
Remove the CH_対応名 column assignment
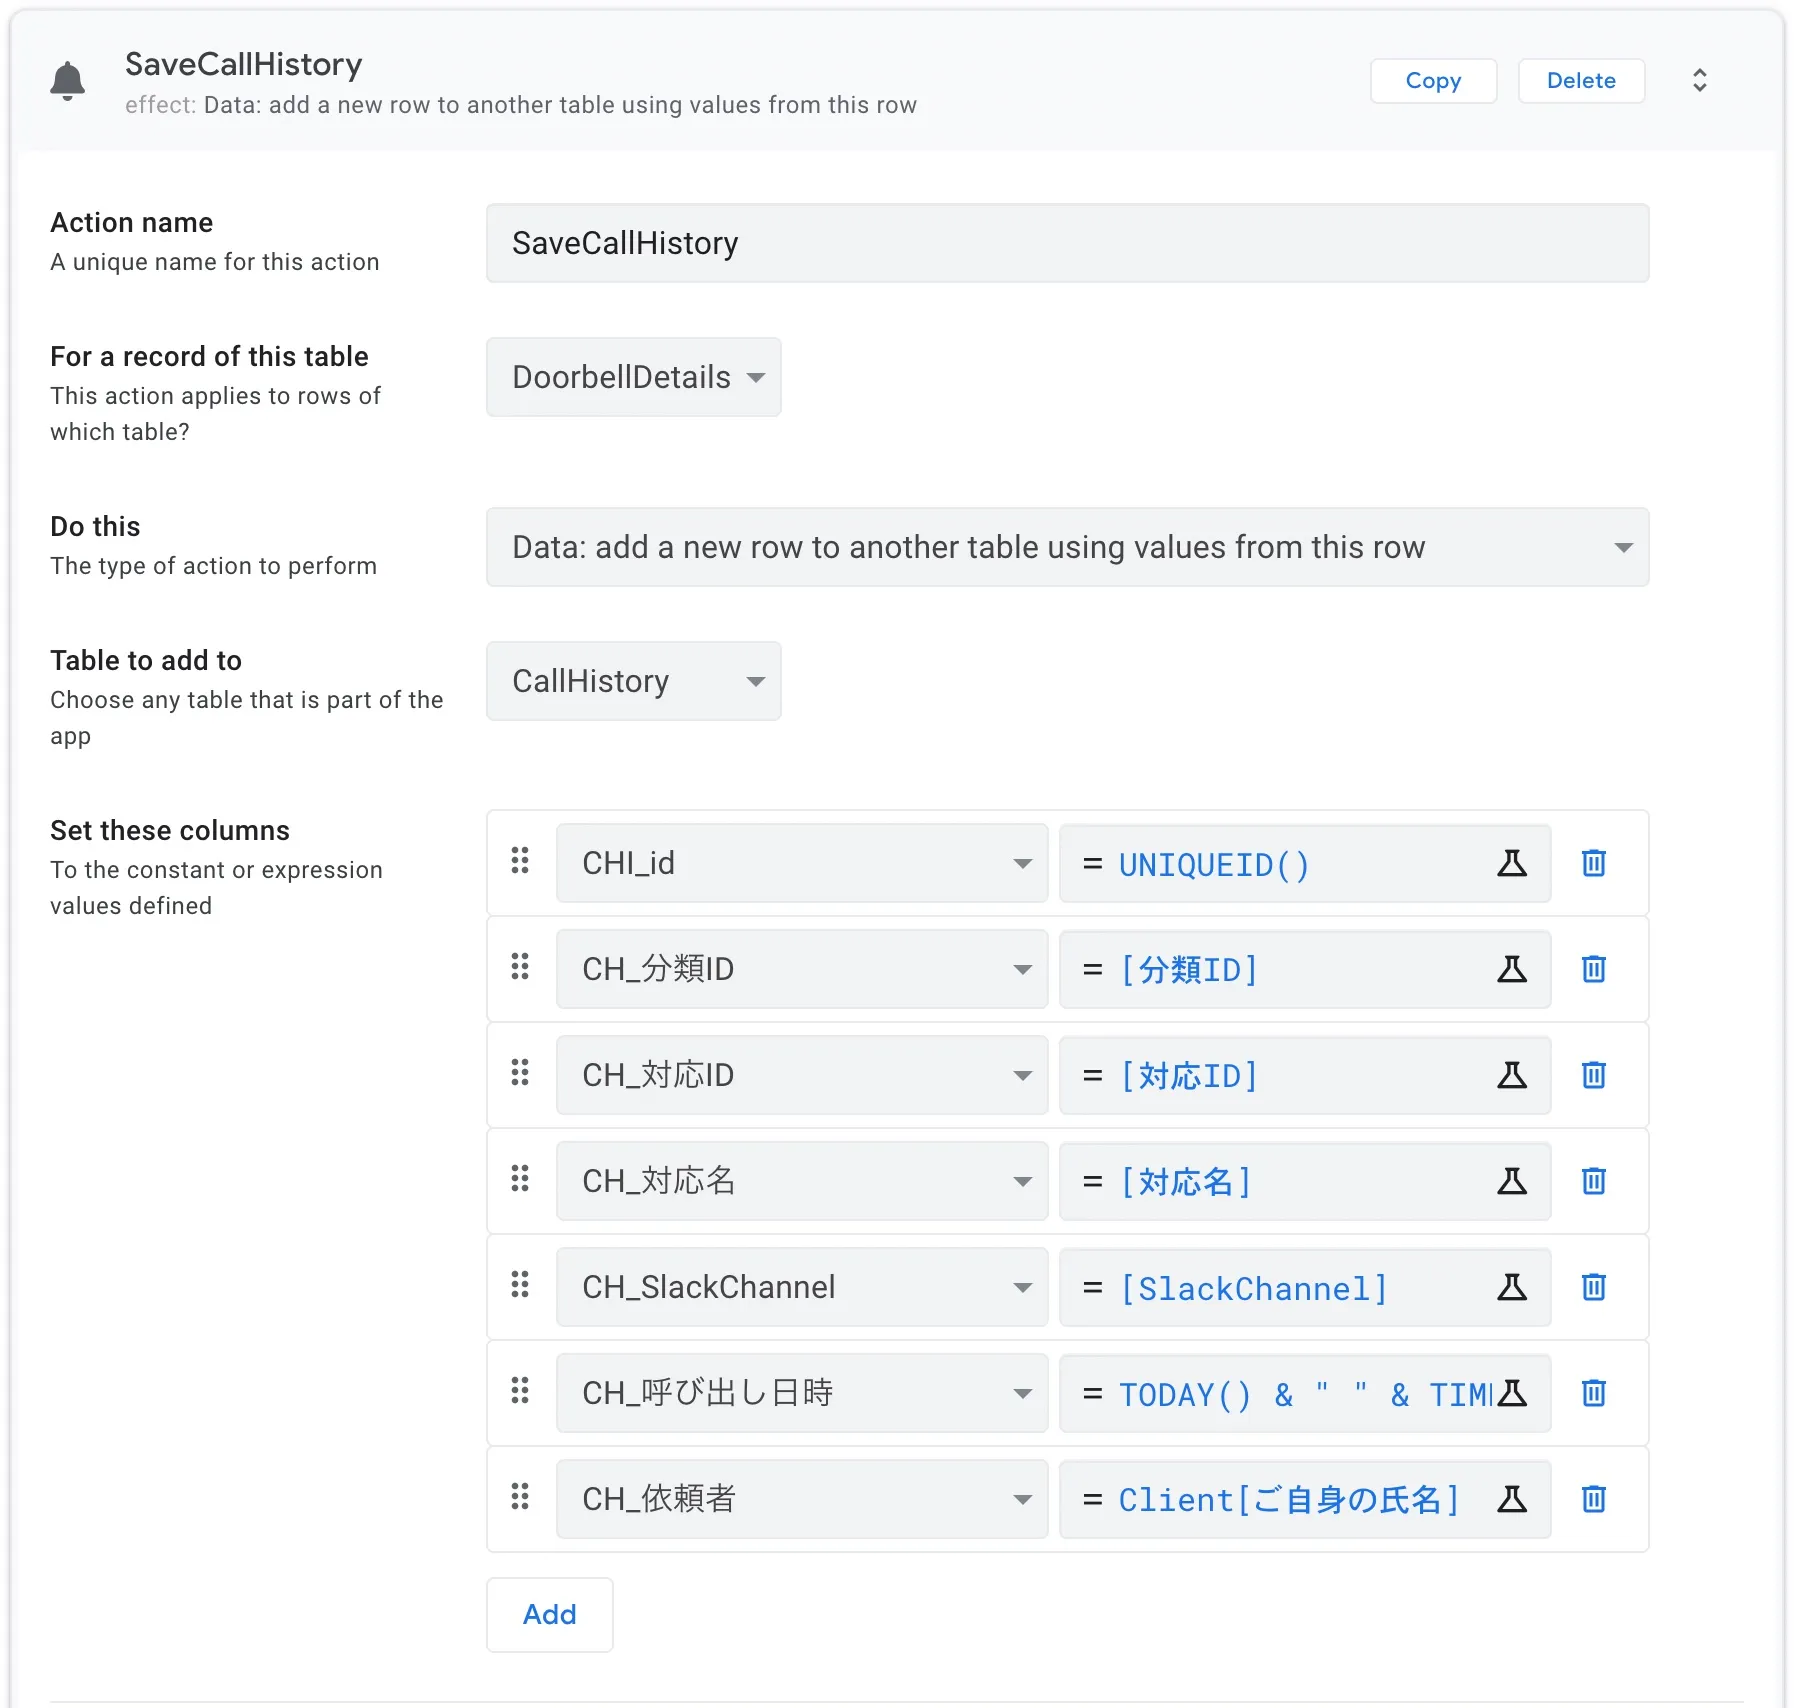tap(1593, 1181)
